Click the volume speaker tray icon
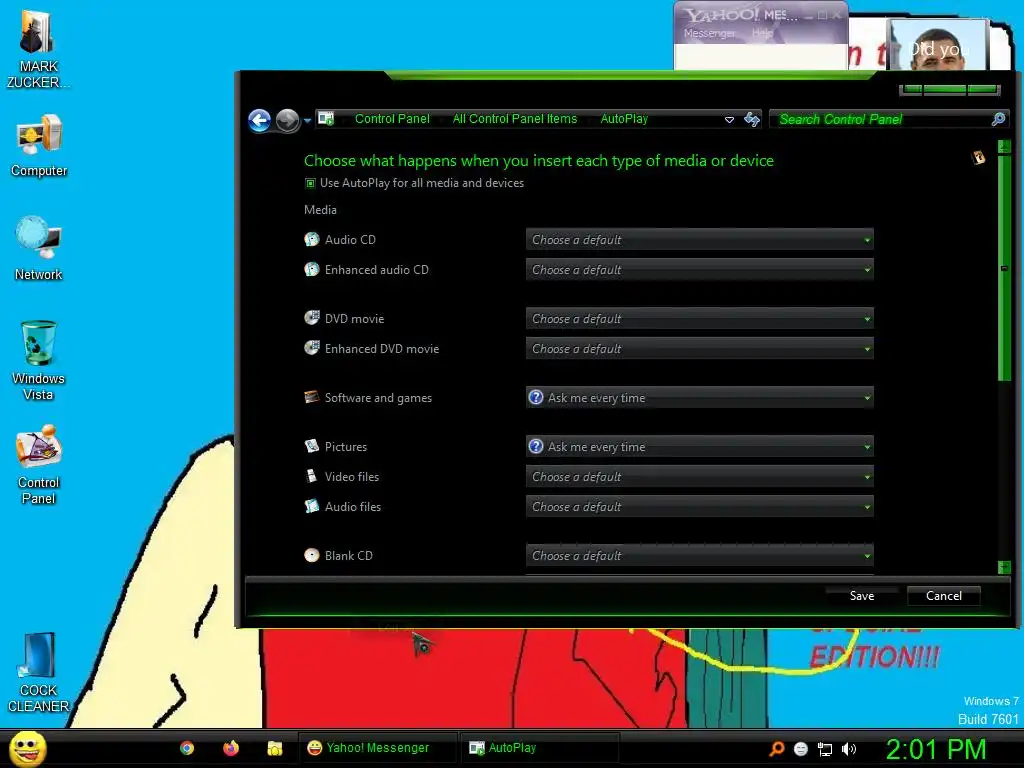Image resolution: width=1024 pixels, height=768 pixels. (849, 749)
